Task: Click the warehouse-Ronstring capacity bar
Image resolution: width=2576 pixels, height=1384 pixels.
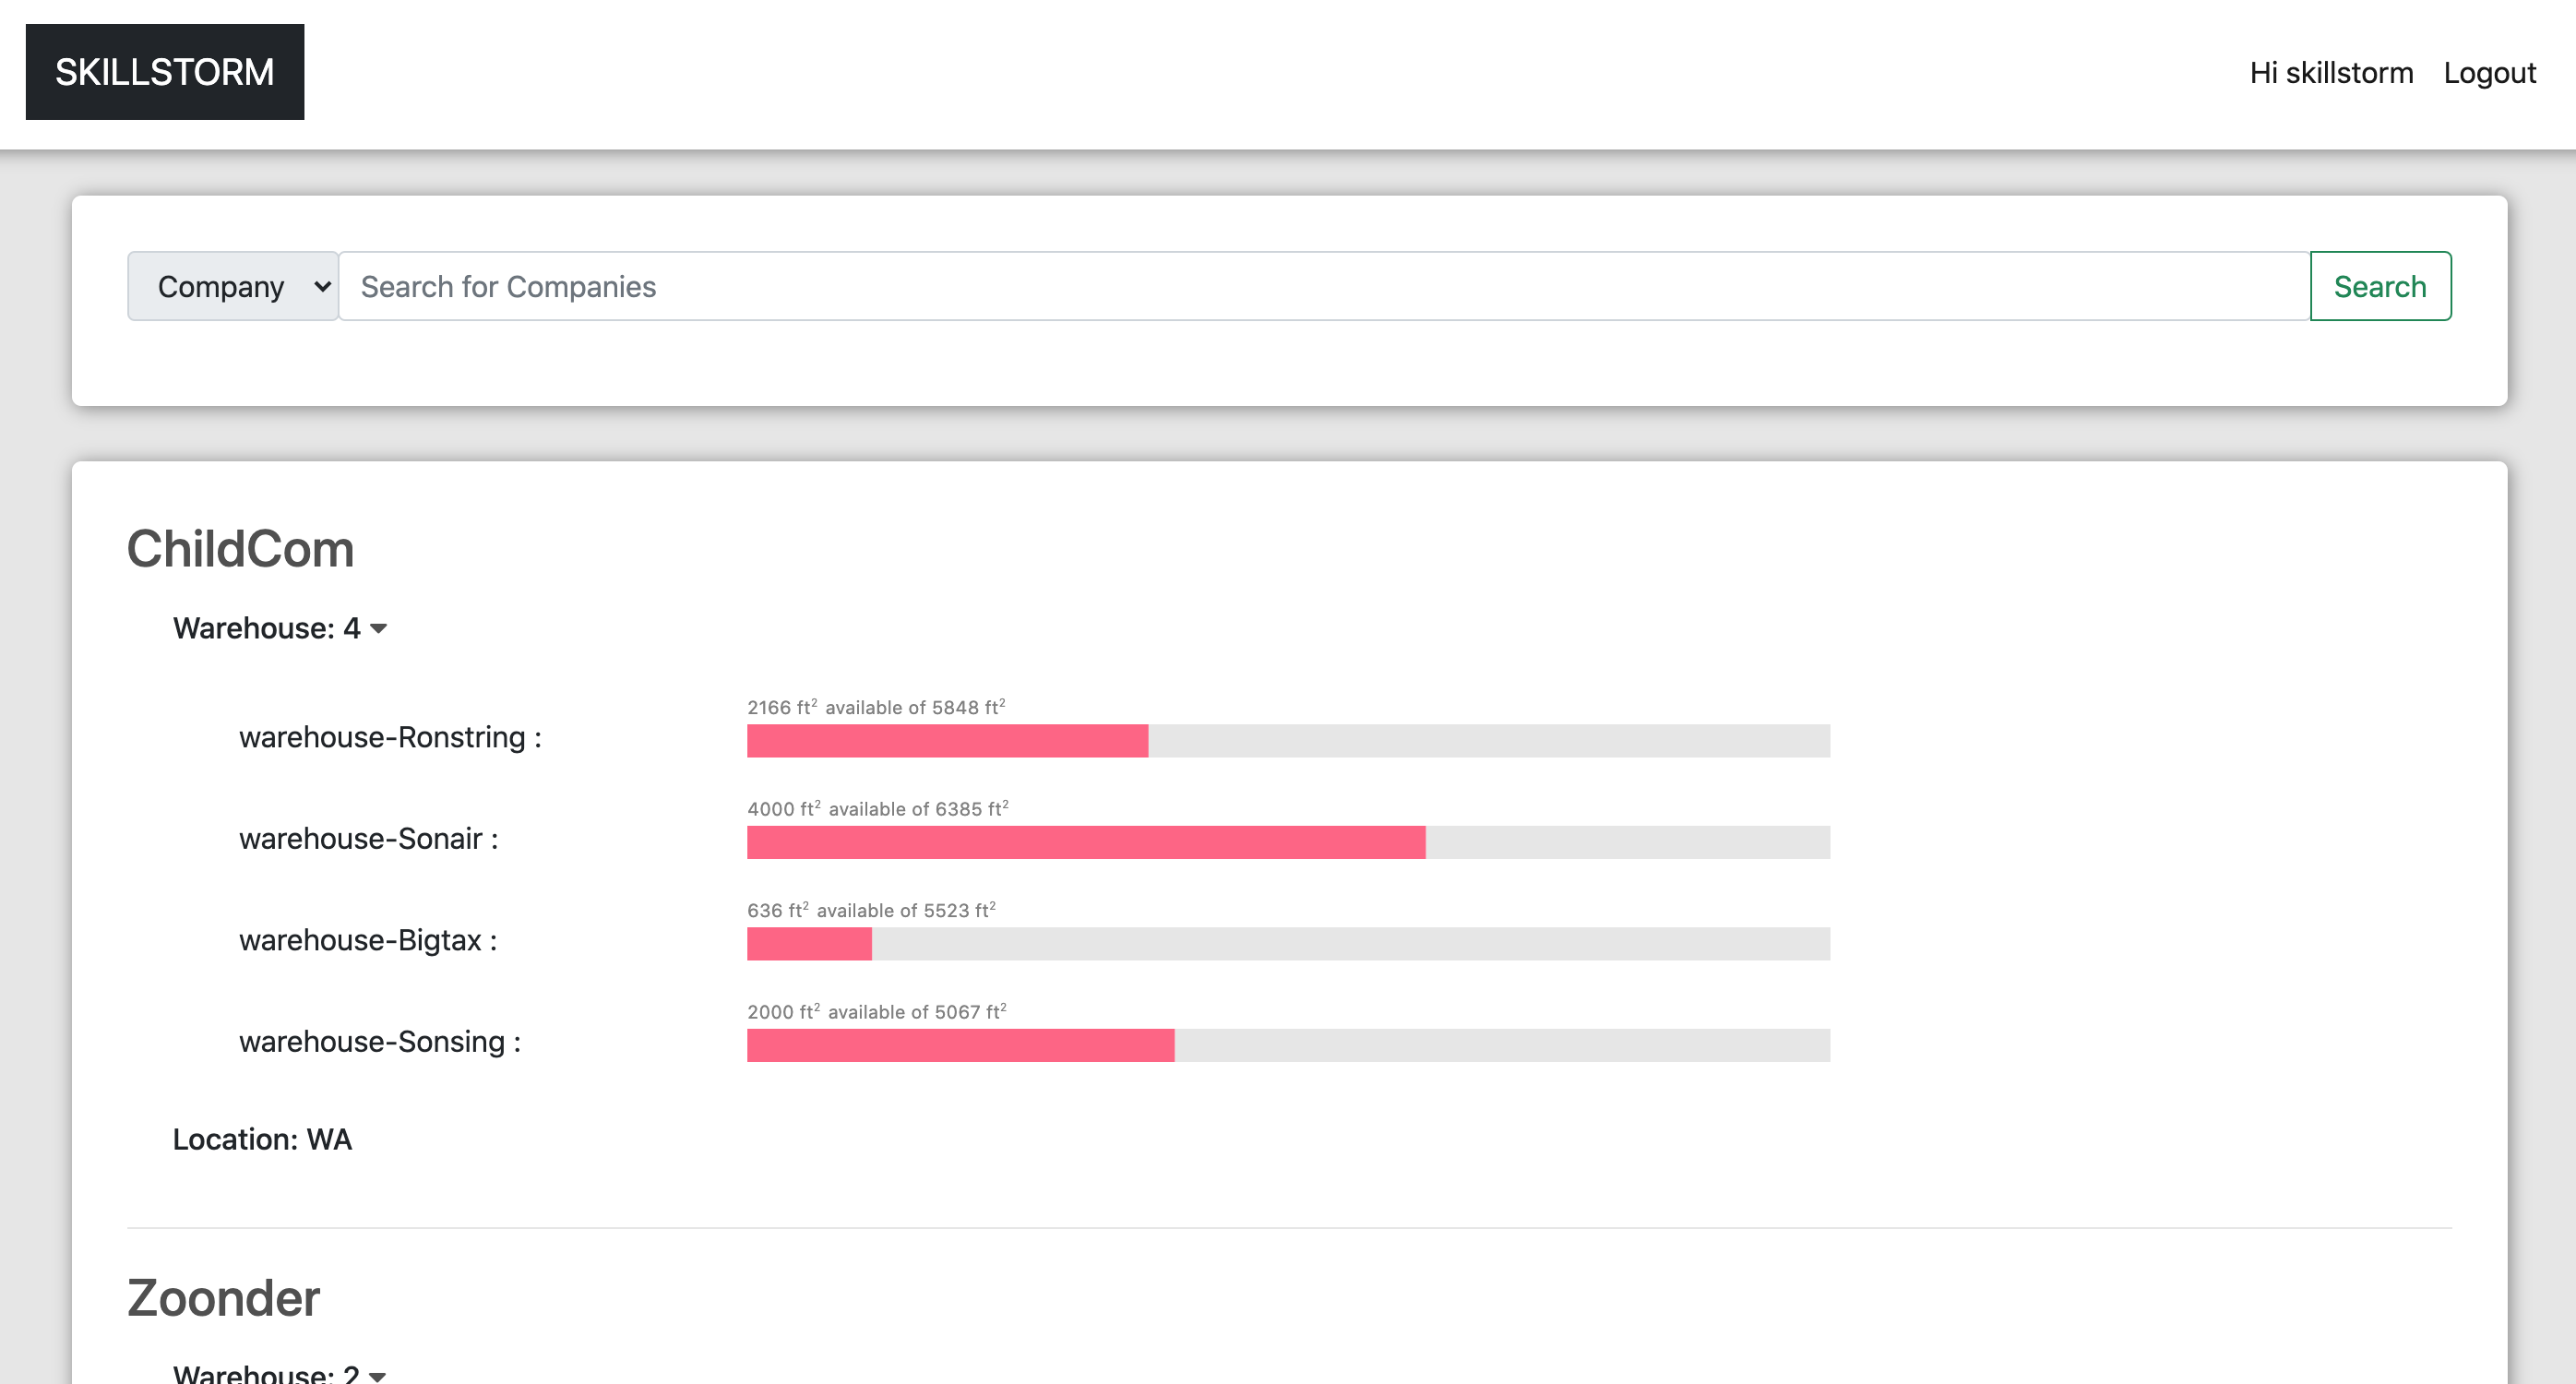Action: tap(1288, 741)
